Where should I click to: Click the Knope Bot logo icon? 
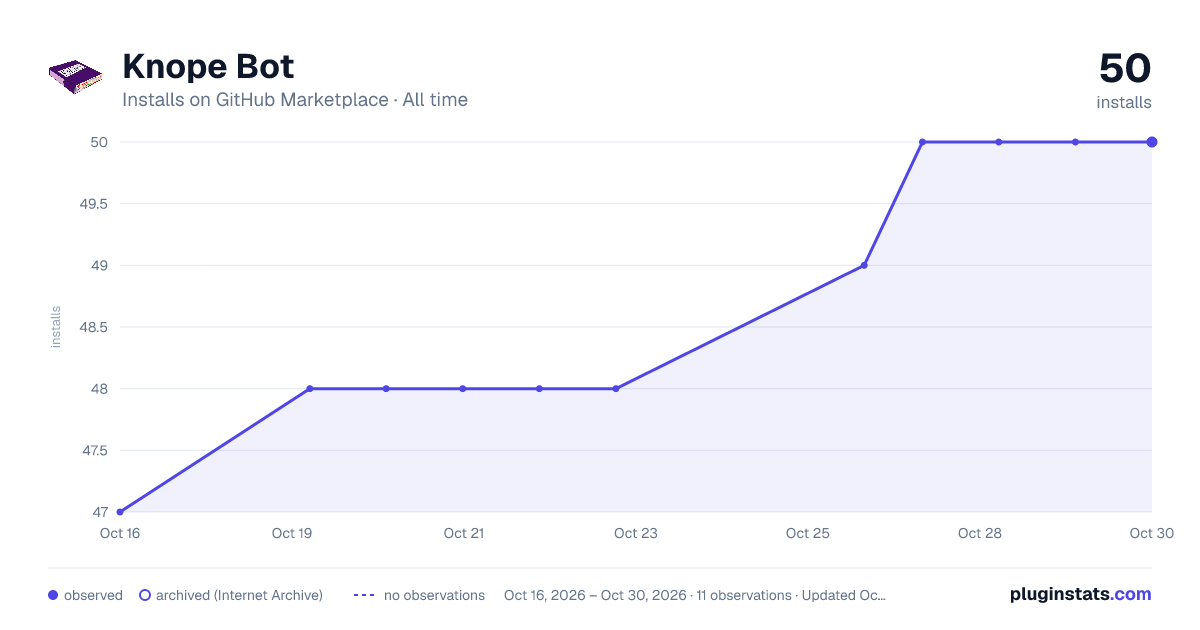76,78
